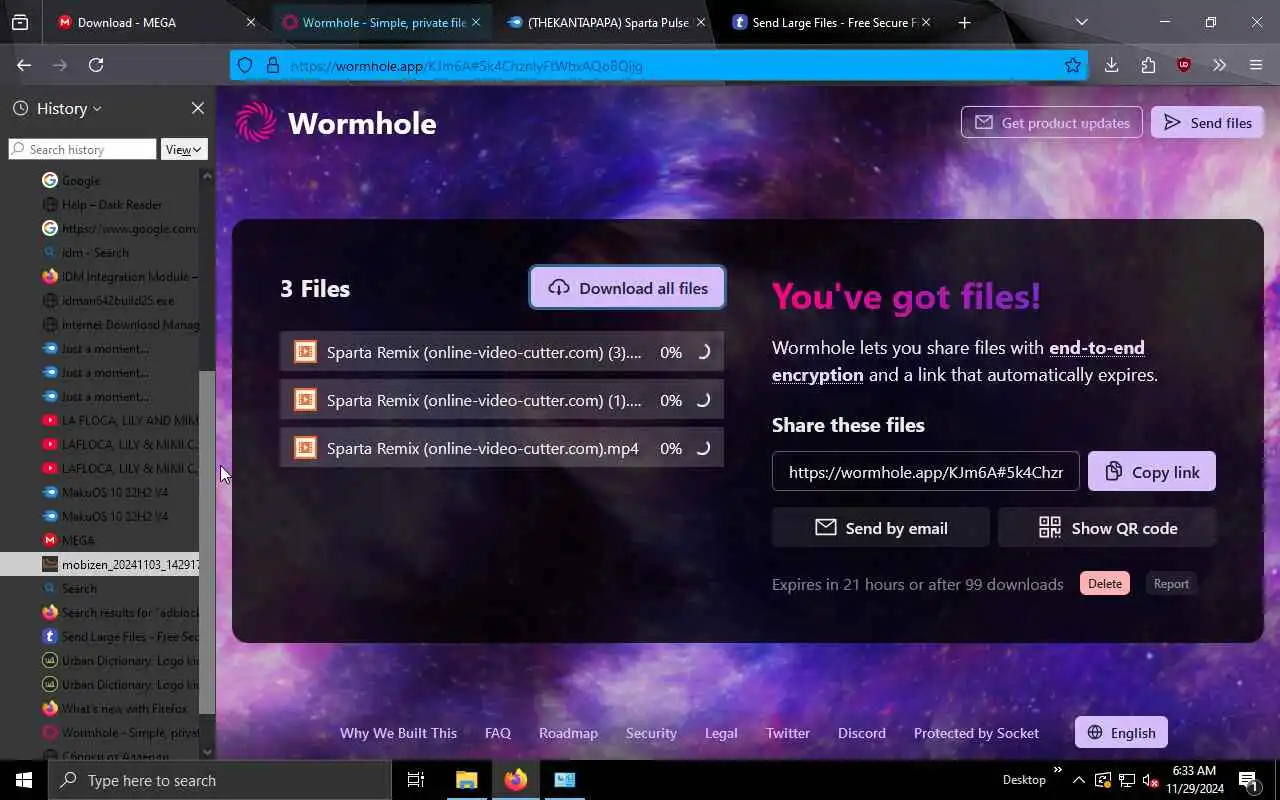Viewport: 1280px width, 800px height.
Task: Open Protected by Socket link
Action: pos(976,733)
